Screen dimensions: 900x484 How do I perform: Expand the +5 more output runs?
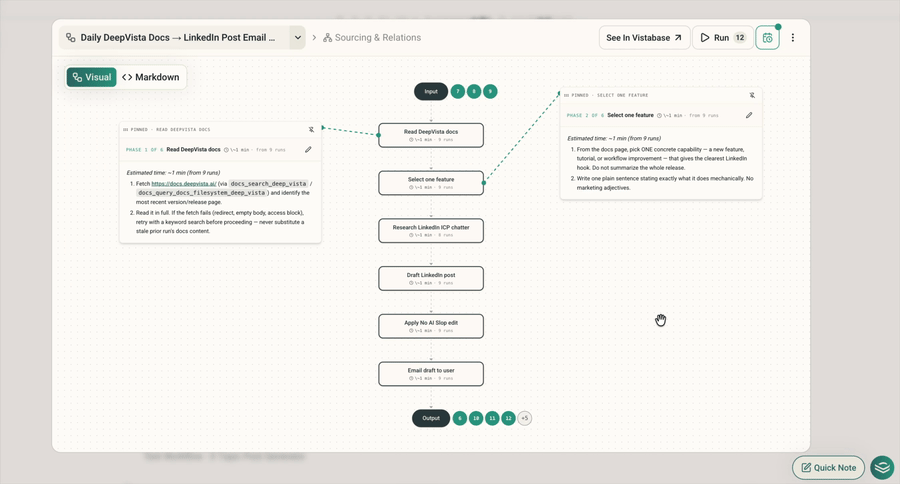coord(524,418)
